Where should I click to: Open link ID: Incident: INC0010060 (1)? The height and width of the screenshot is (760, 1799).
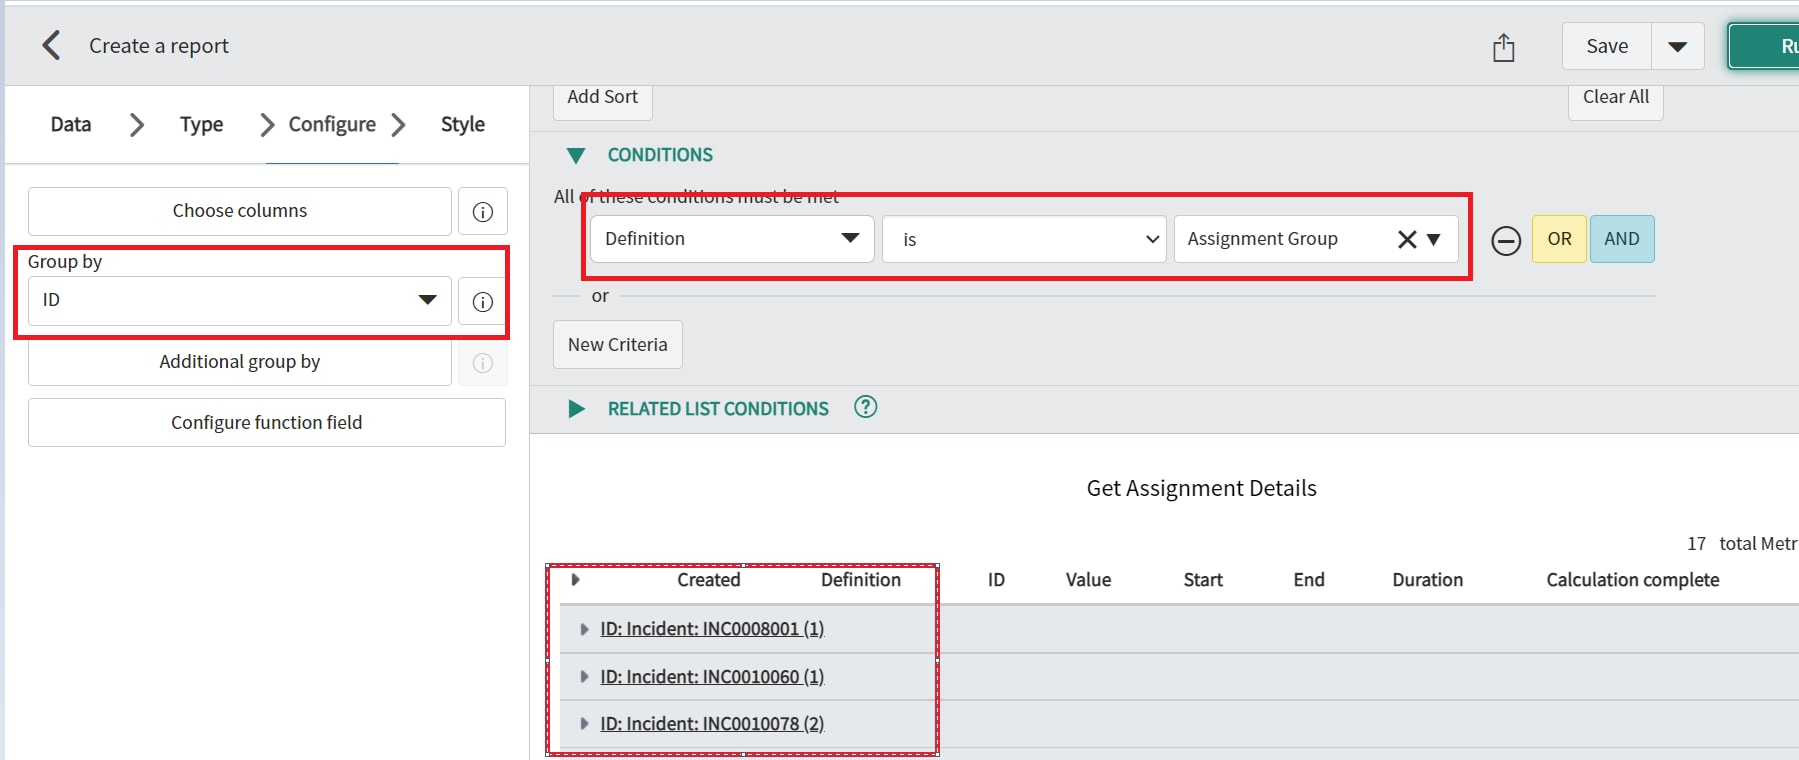click(712, 677)
